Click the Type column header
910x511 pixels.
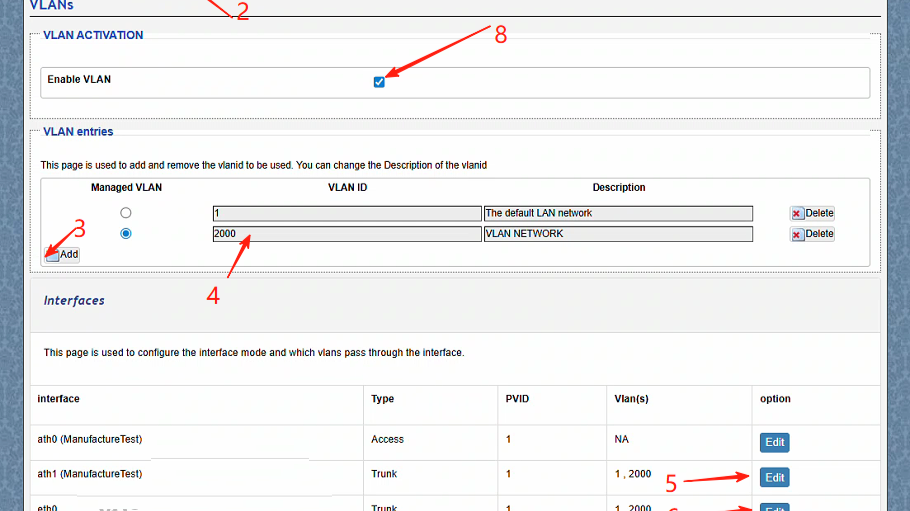tap(382, 399)
